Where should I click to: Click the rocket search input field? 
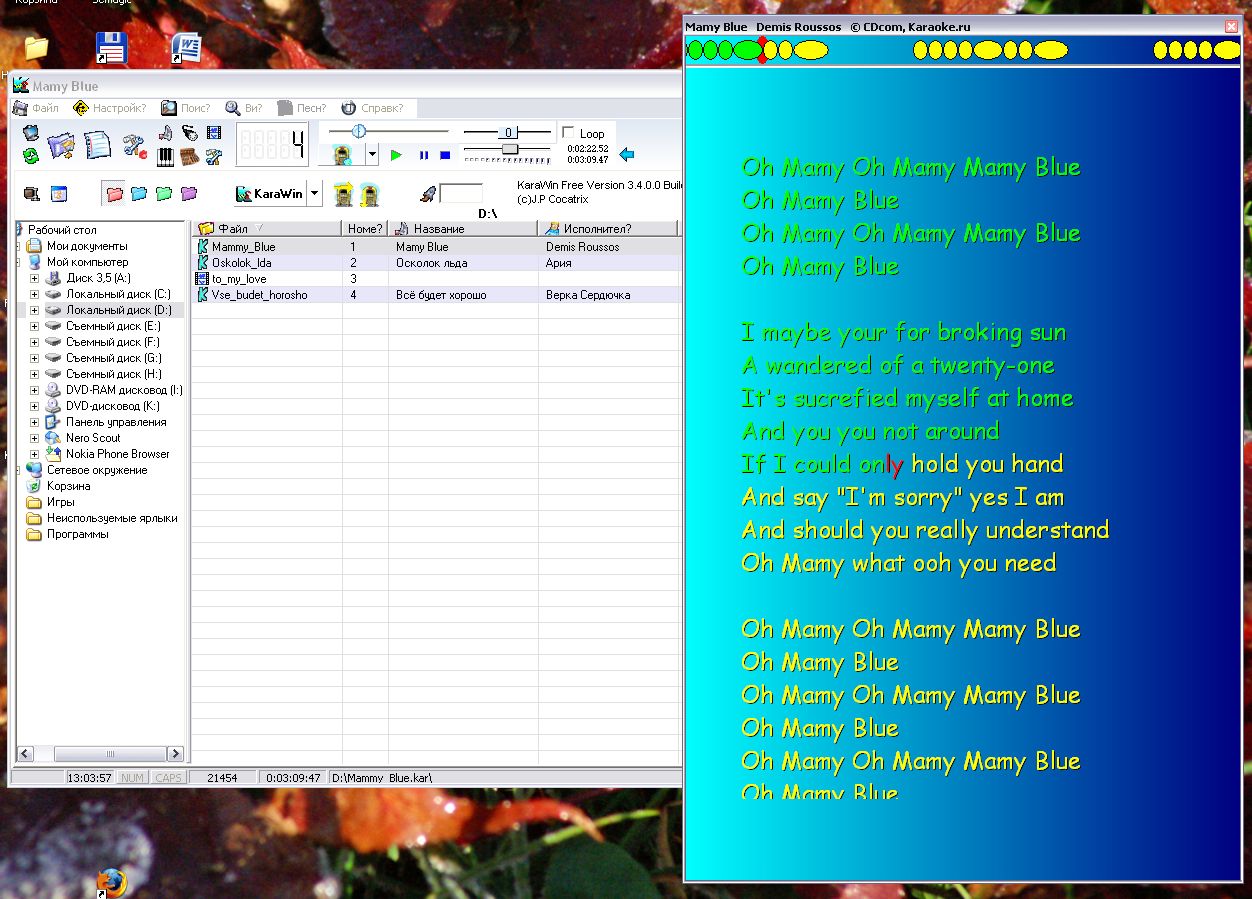tap(460, 194)
